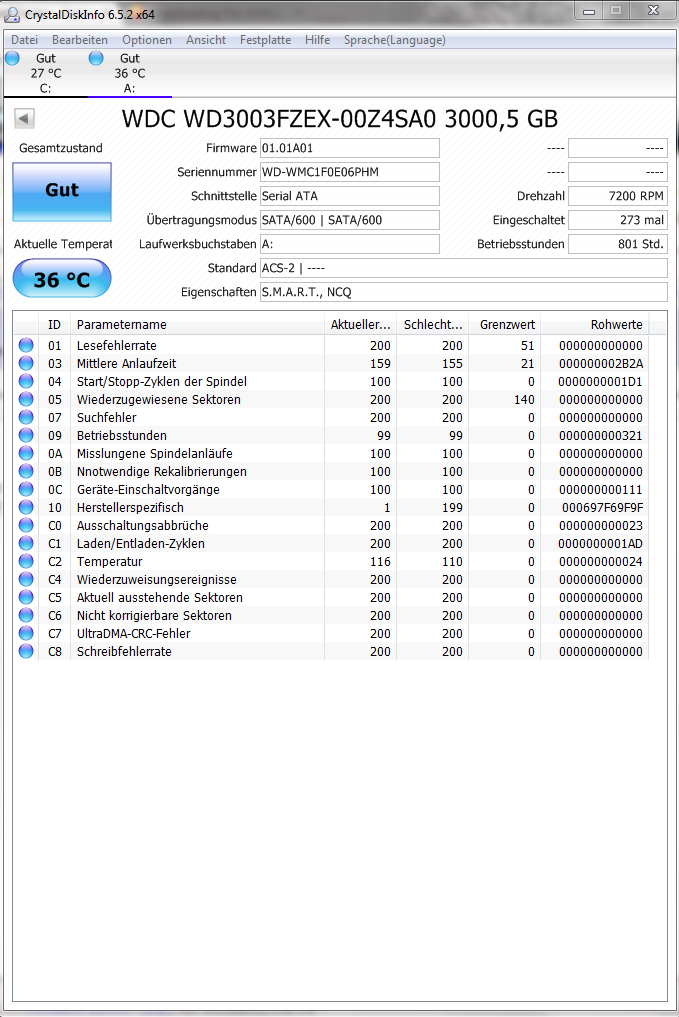Click the Firmware field 01.01A01
Screen dimensions: 679x1017
tap(350, 148)
